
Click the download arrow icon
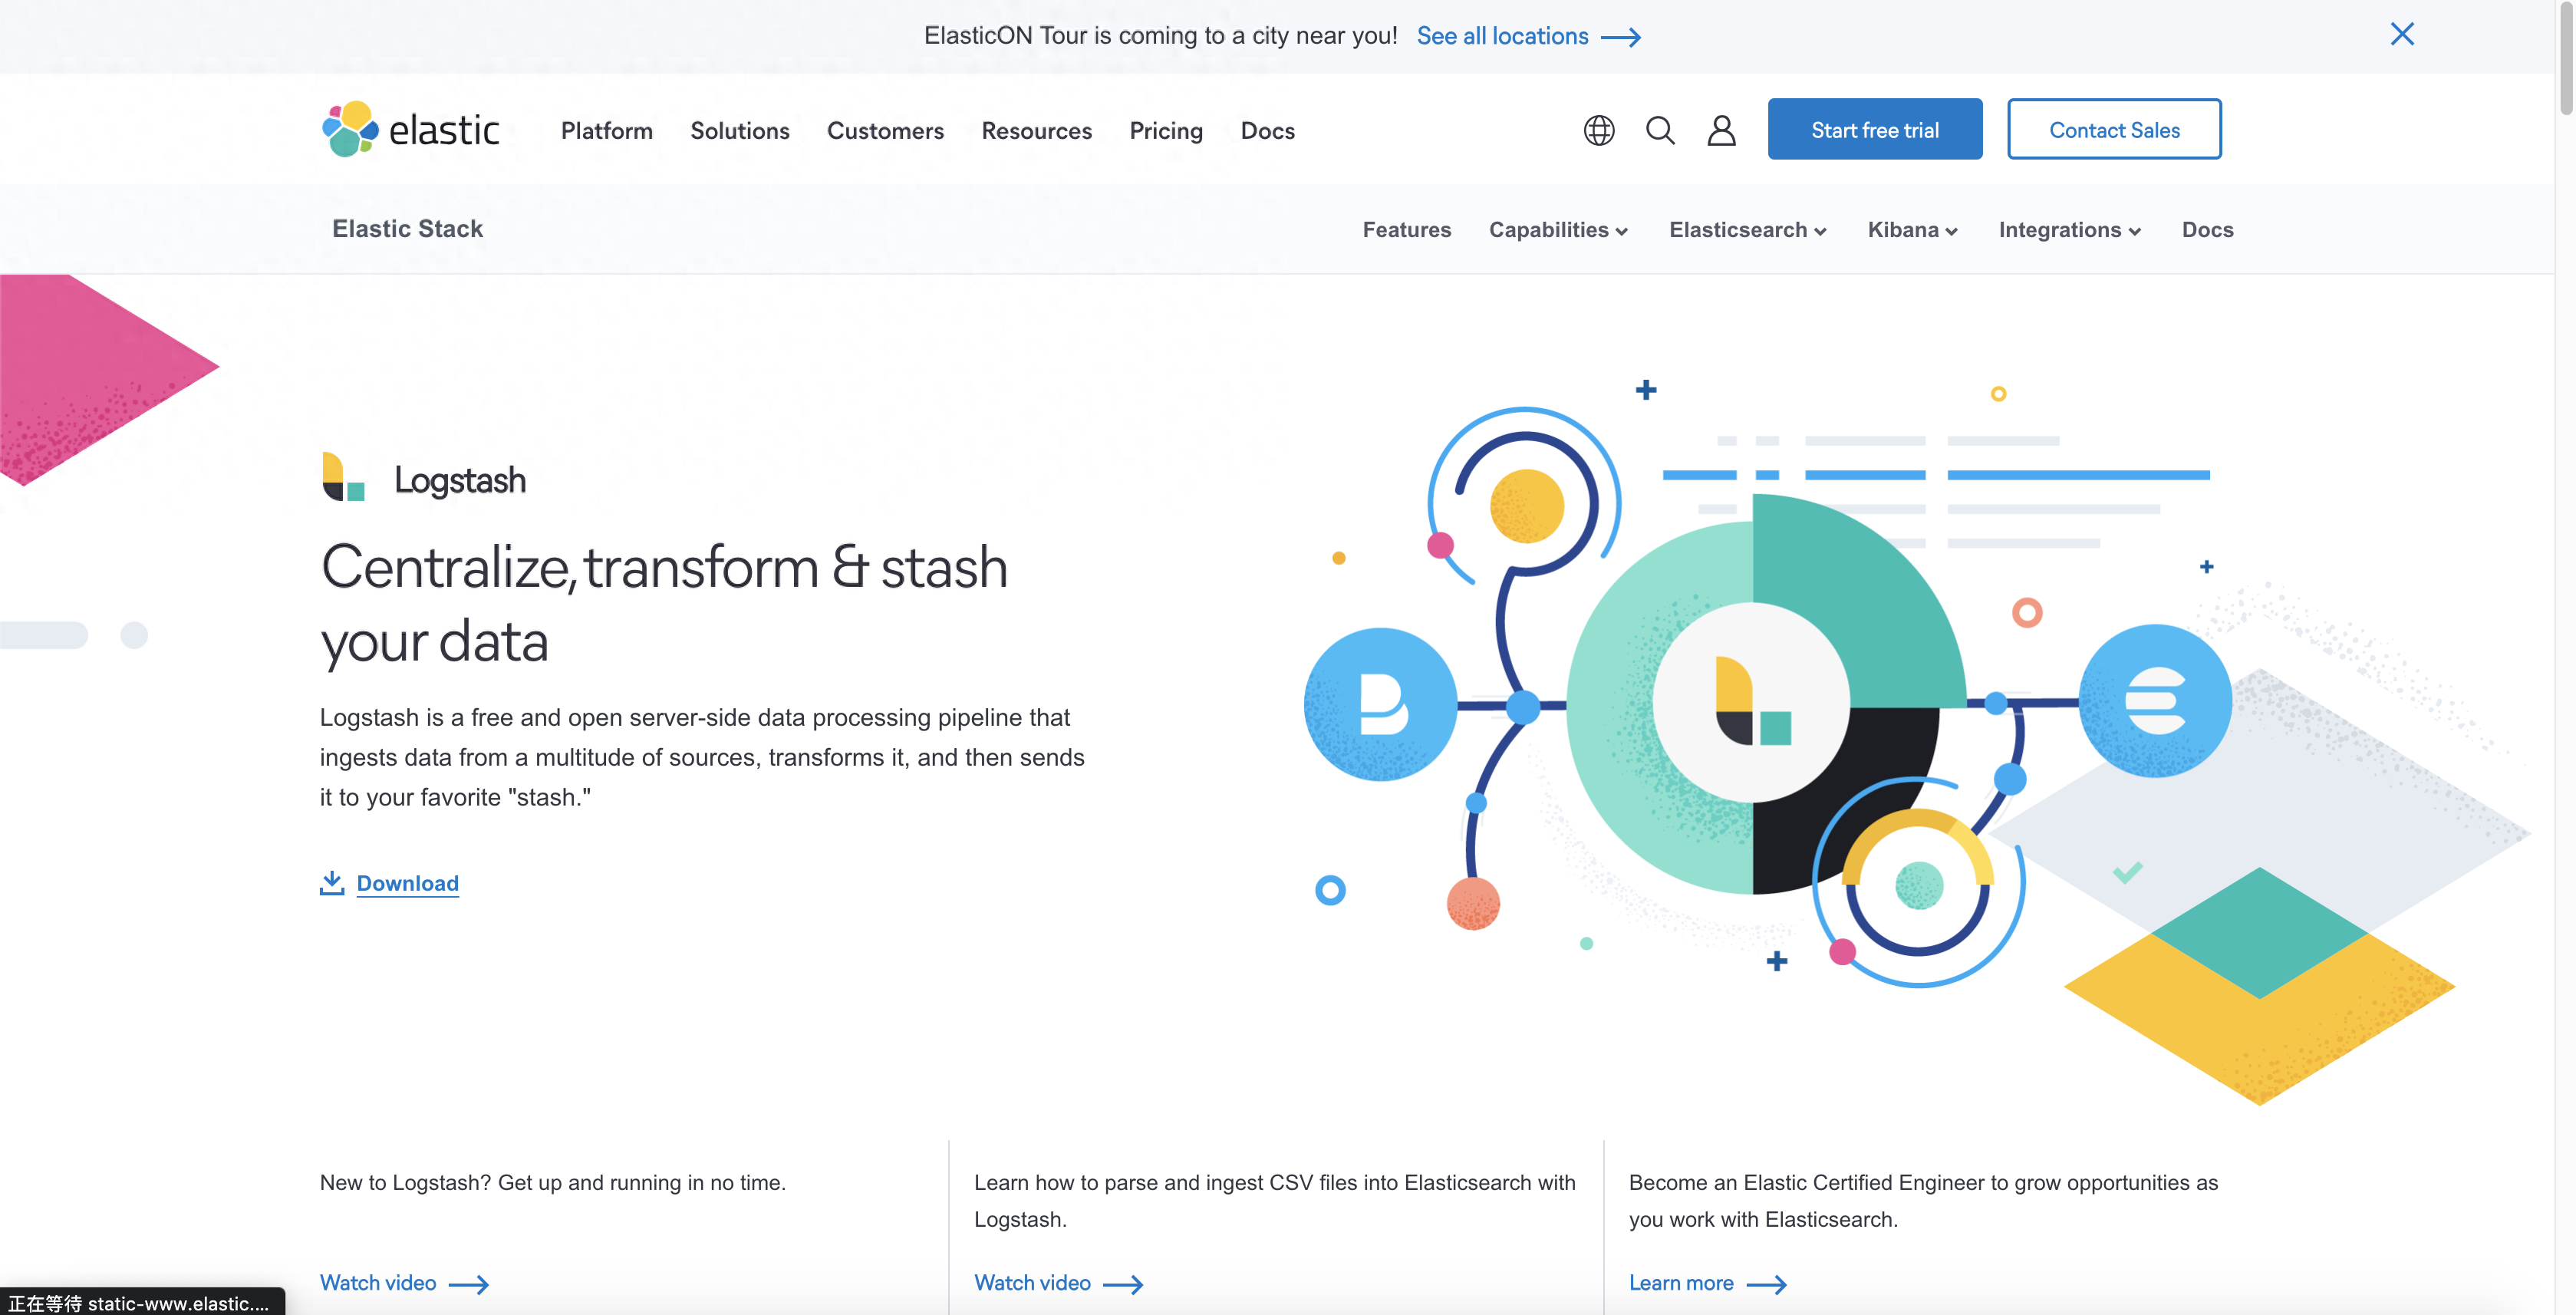click(332, 883)
